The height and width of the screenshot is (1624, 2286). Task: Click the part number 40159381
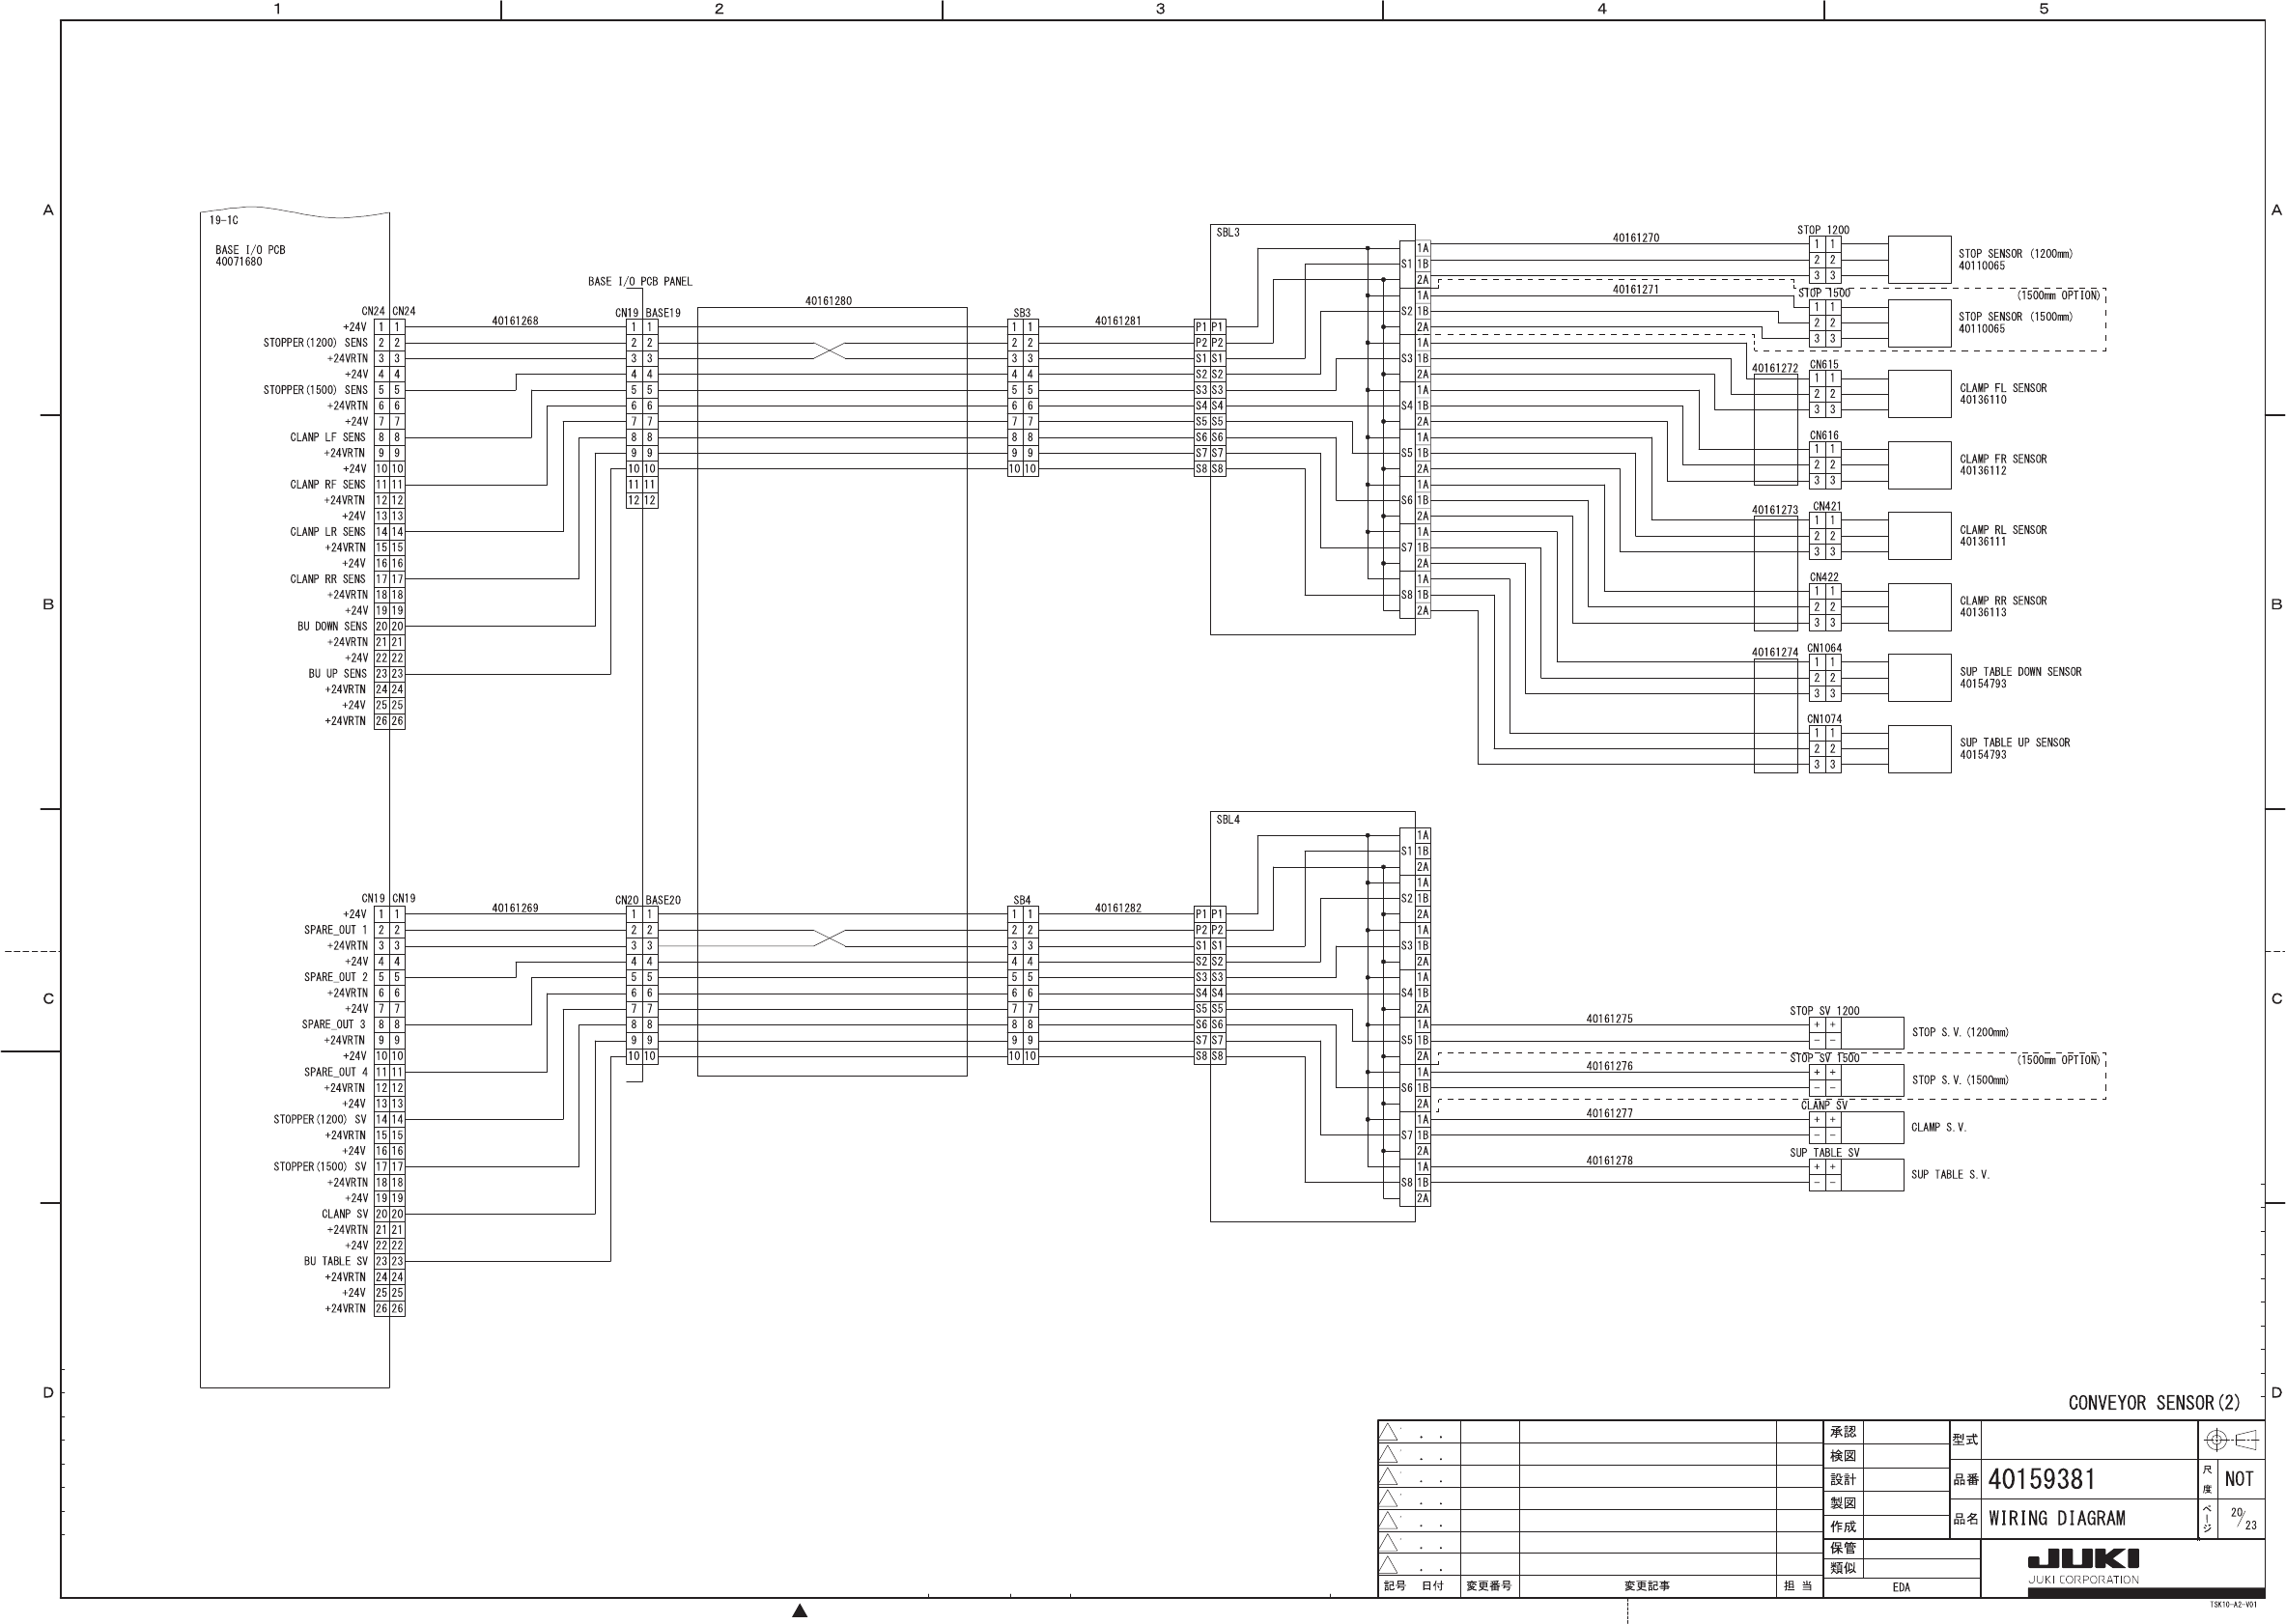tap(2041, 1479)
